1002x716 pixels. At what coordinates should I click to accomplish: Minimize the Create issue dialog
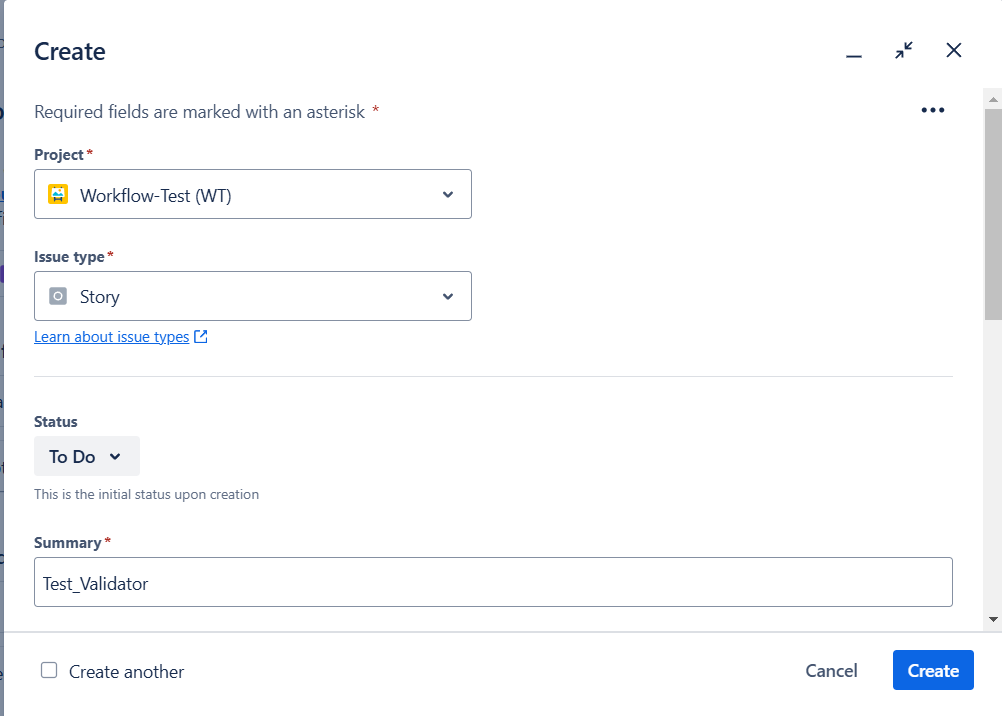click(853, 52)
